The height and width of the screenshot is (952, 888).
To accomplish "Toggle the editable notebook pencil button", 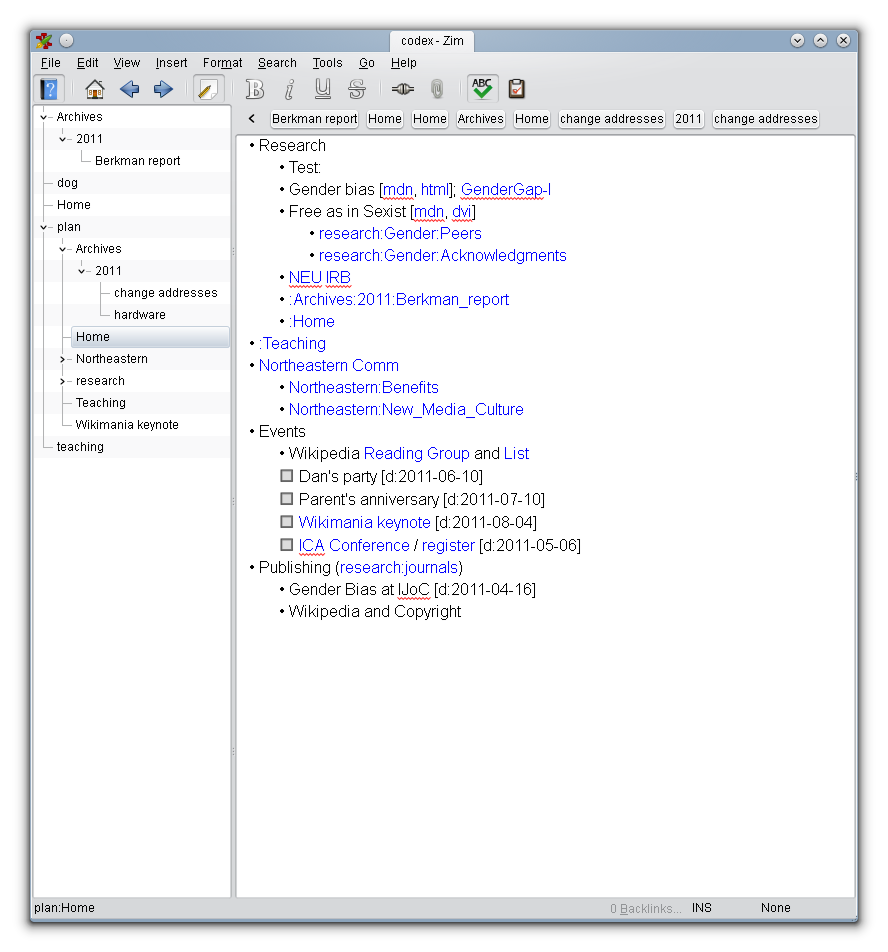I will (208, 89).
